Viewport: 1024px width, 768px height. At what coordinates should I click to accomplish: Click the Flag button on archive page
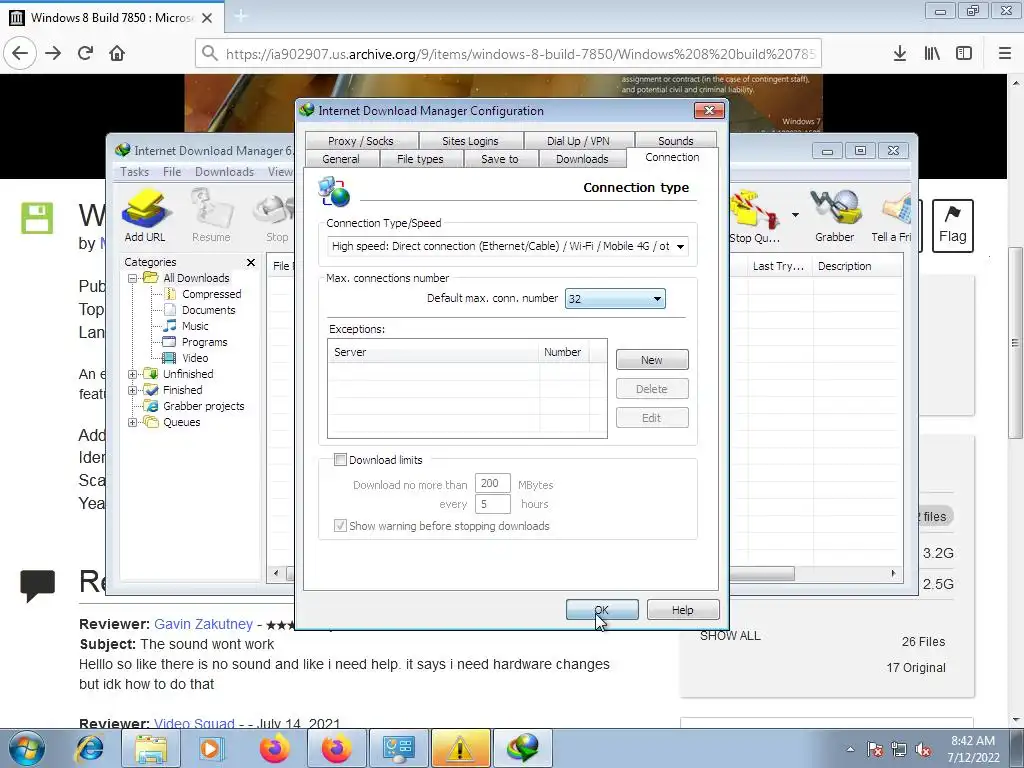(x=953, y=226)
